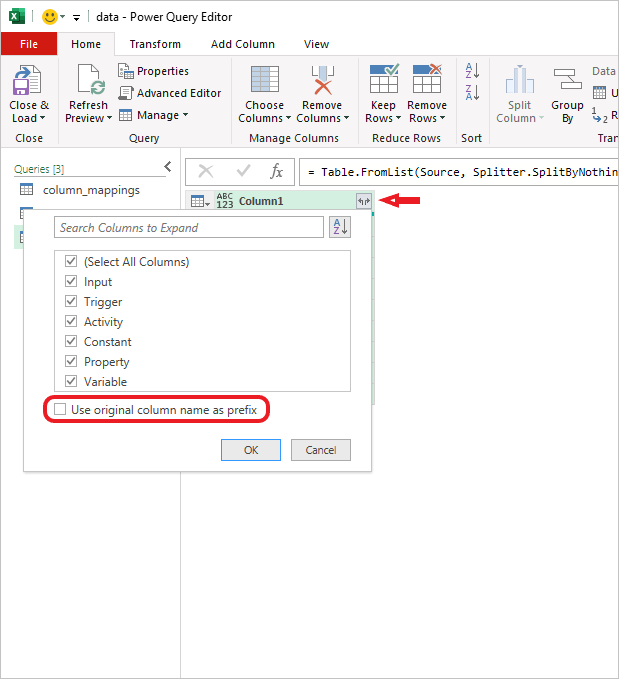Click the Keep Rows icon
The height and width of the screenshot is (679, 619).
pos(384,79)
